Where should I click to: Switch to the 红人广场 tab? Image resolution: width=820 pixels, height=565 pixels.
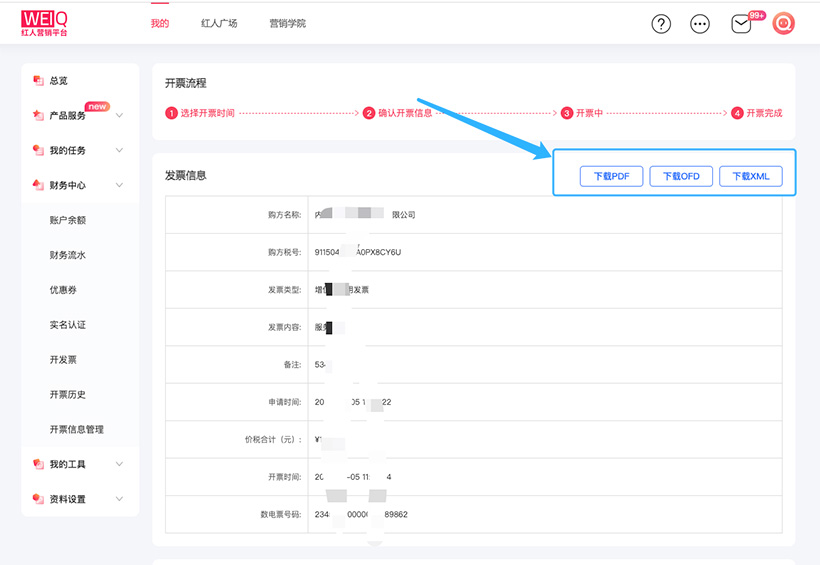click(219, 24)
